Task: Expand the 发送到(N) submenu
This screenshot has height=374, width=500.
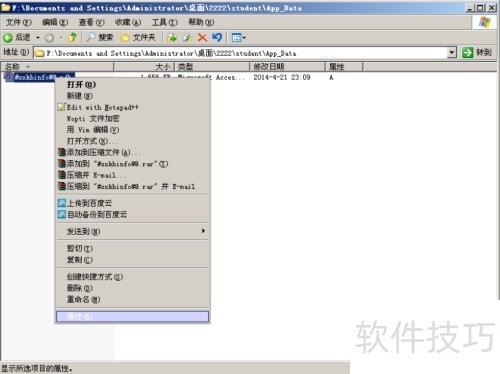Action: click(132, 231)
